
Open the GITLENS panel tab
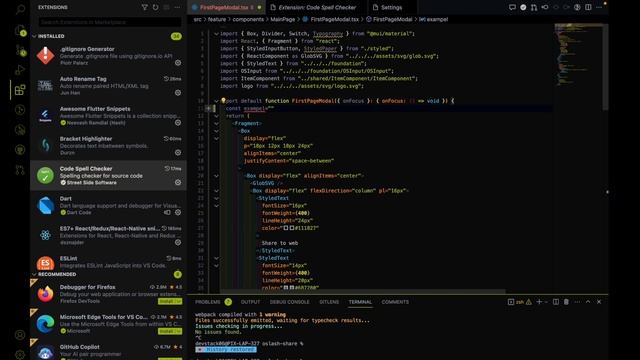click(x=329, y=302)
